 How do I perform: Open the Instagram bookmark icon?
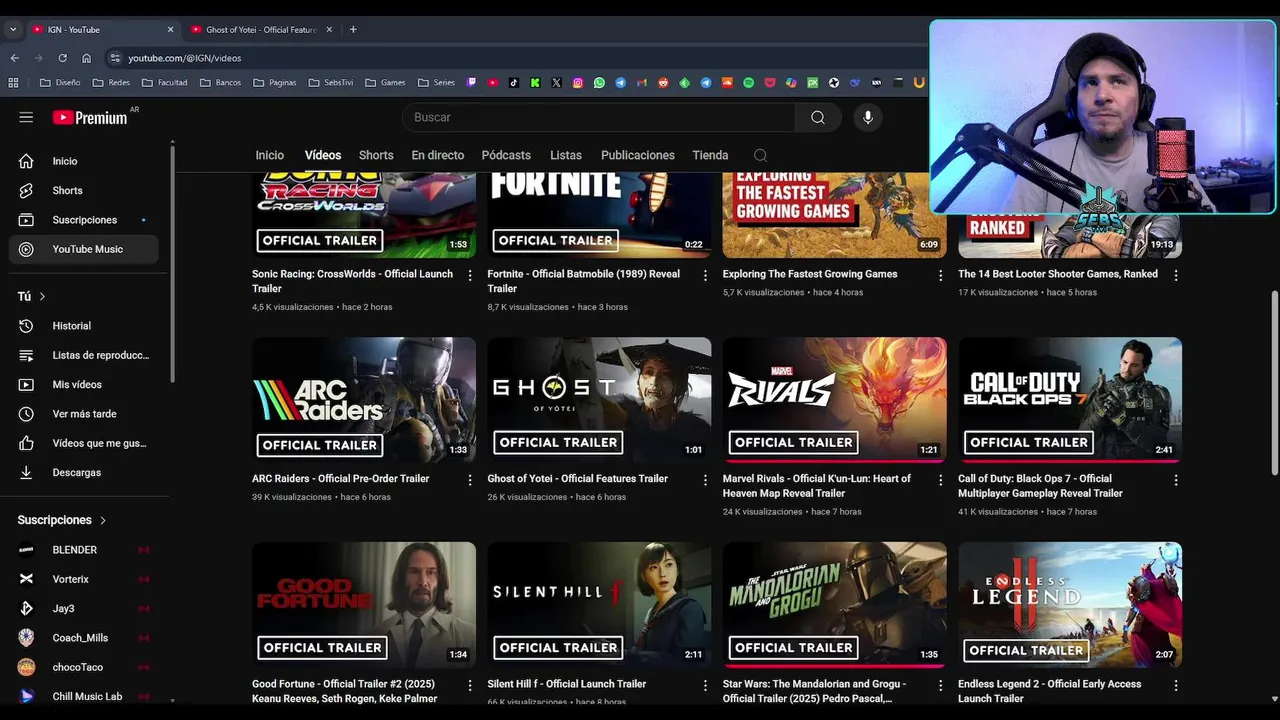[578, 83]
